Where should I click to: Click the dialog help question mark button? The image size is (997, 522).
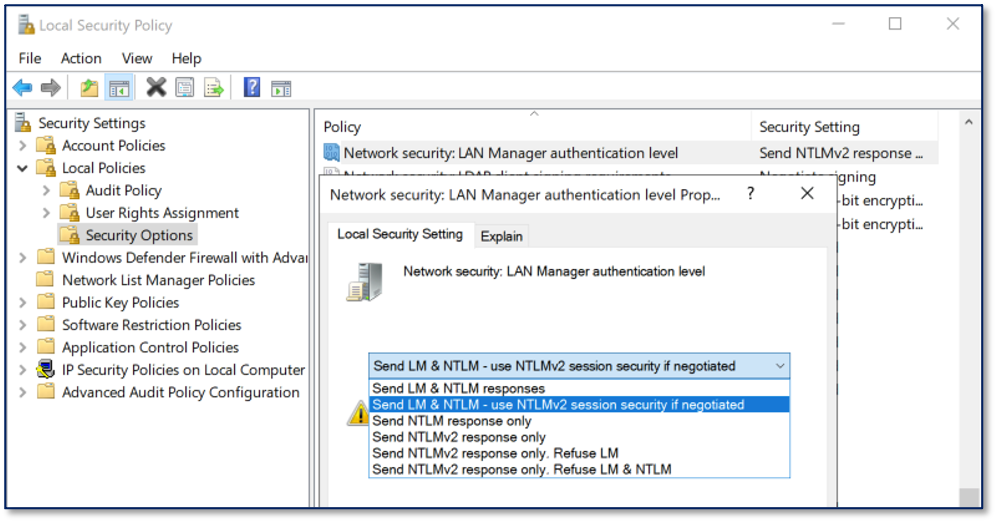point(751,193)
